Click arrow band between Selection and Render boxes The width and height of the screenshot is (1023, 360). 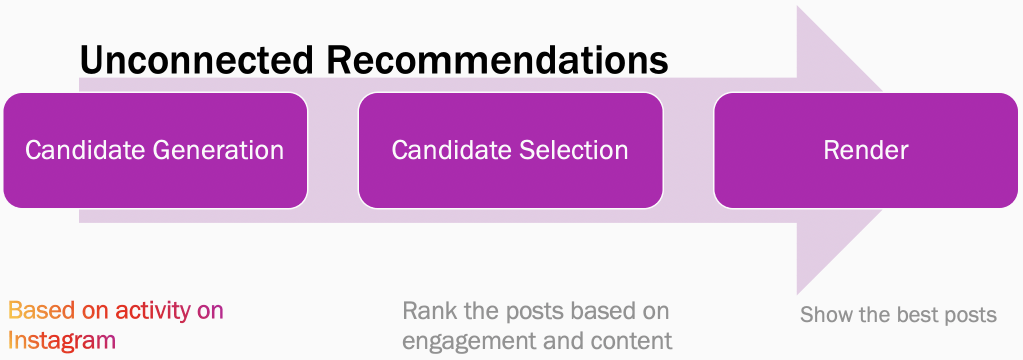[688, 151]
